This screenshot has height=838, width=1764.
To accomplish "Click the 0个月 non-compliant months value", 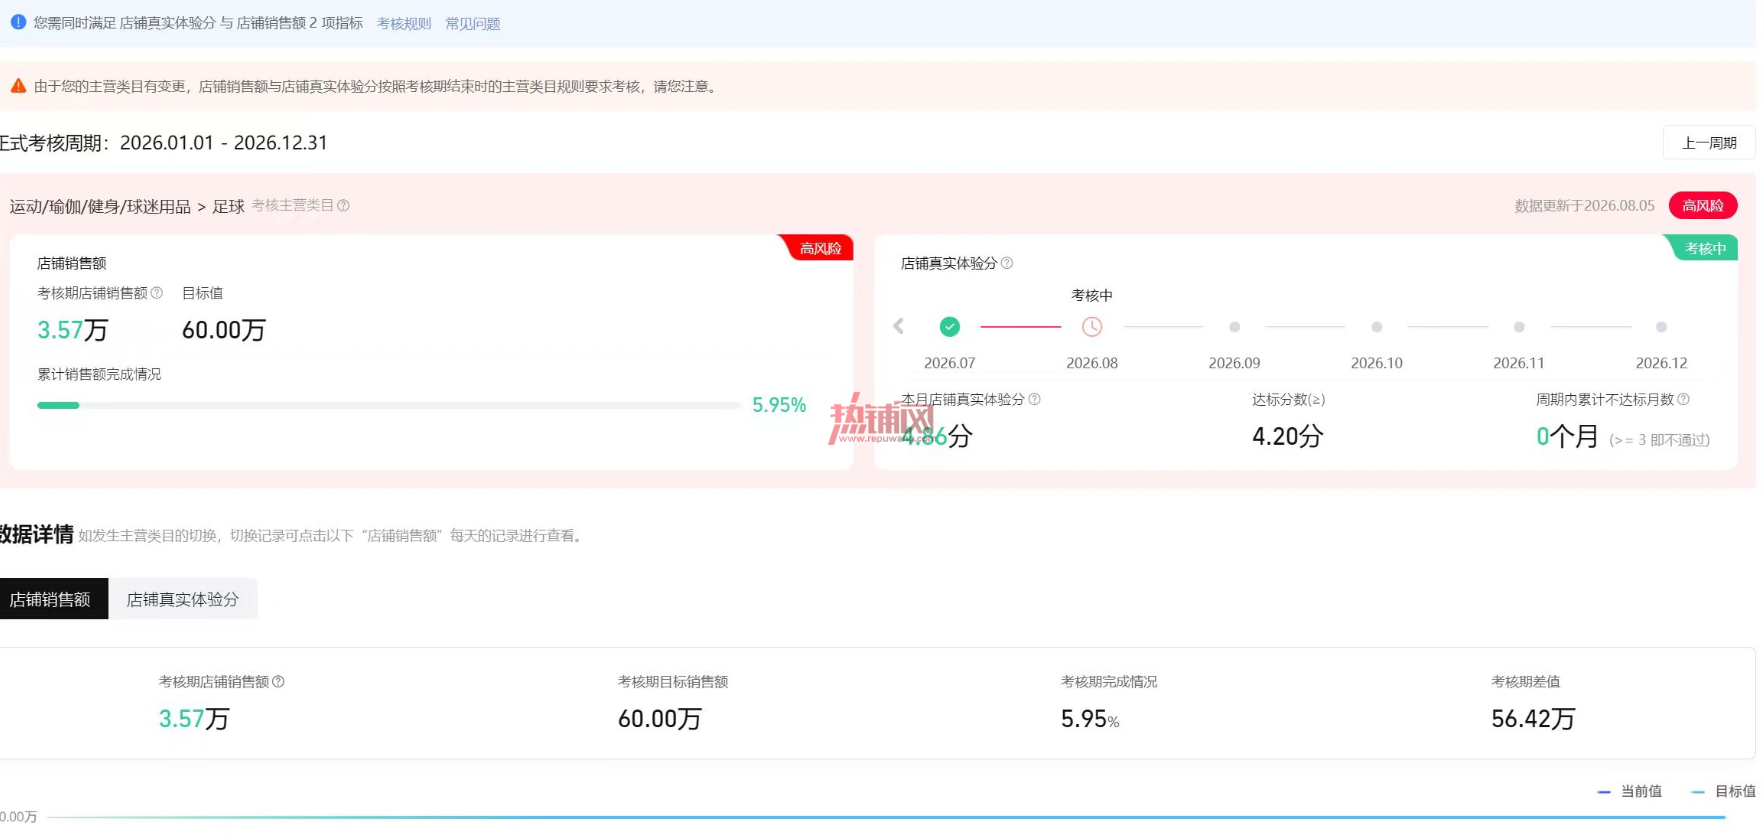I will [1567, 436].
